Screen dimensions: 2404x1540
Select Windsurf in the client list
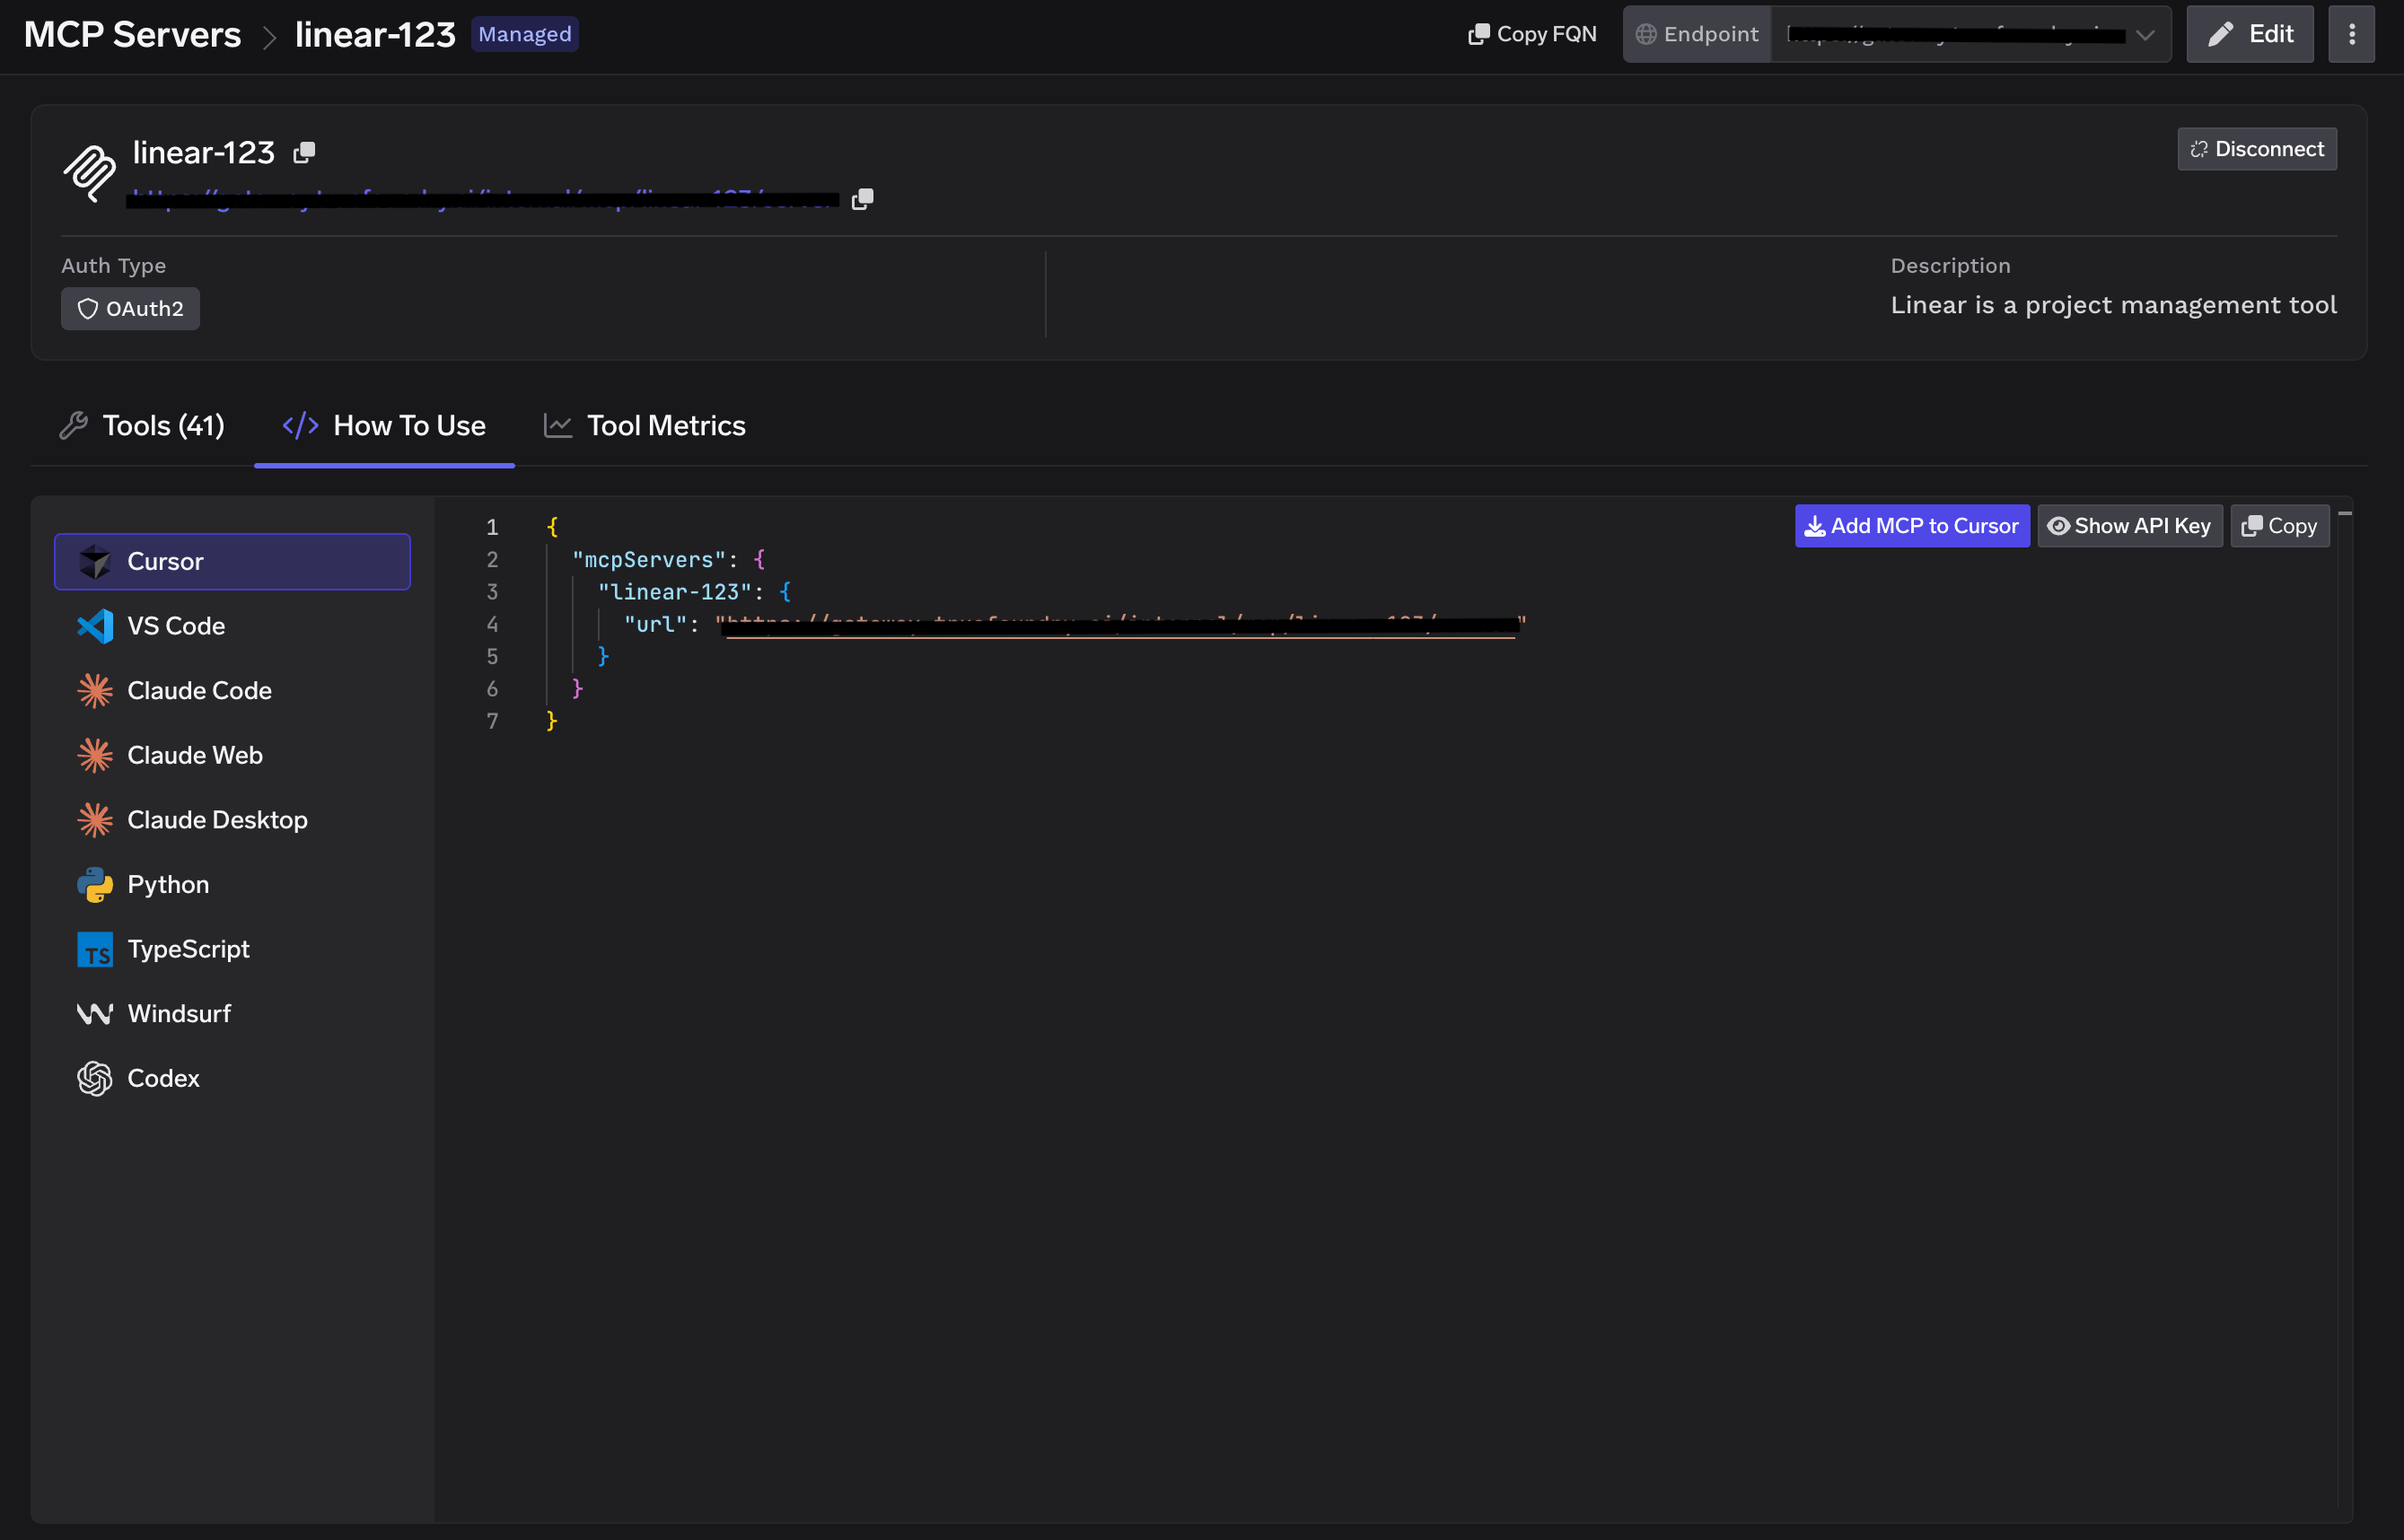tap(232, 1014)
